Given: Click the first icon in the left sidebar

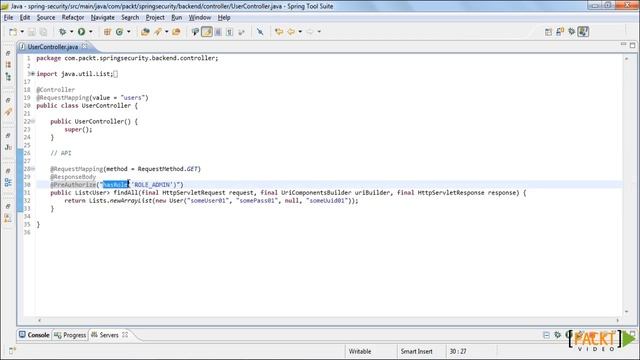Looking at the screenshot, I should tap(8, 53).
